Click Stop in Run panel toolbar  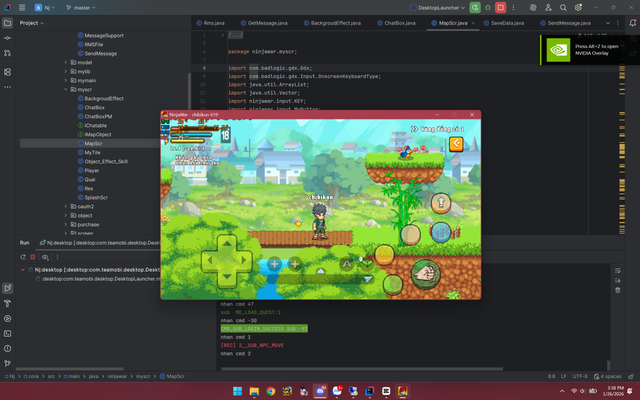tap(33, 257)
